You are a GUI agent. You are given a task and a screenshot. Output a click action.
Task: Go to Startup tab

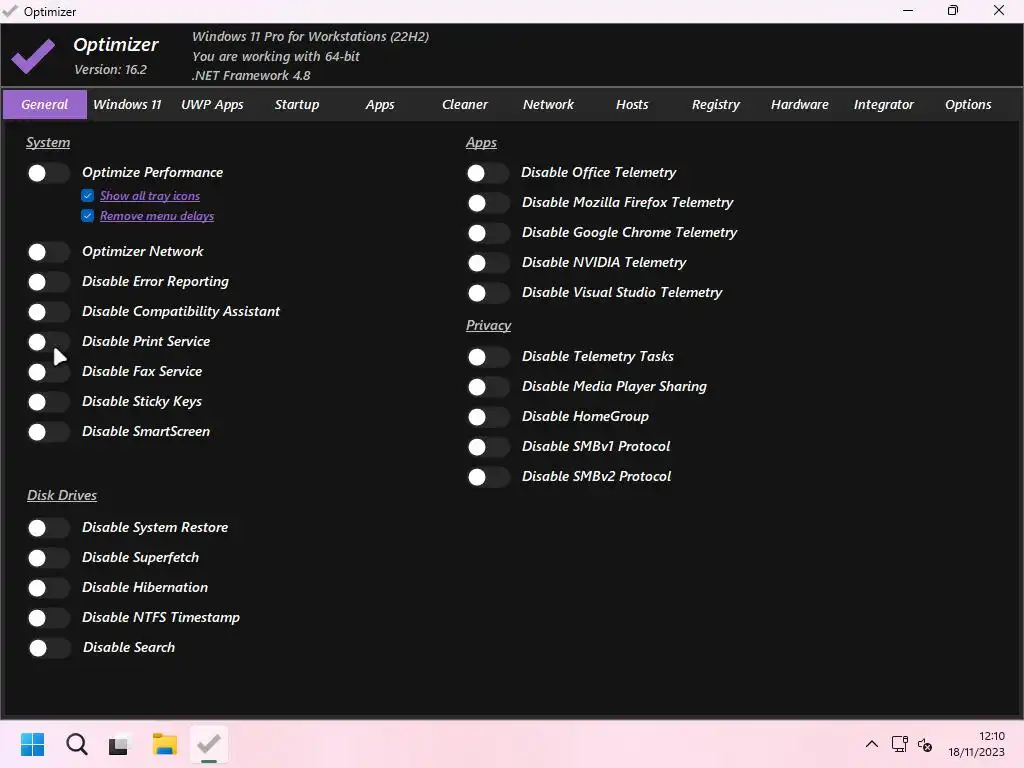click(x=296, y=104)
